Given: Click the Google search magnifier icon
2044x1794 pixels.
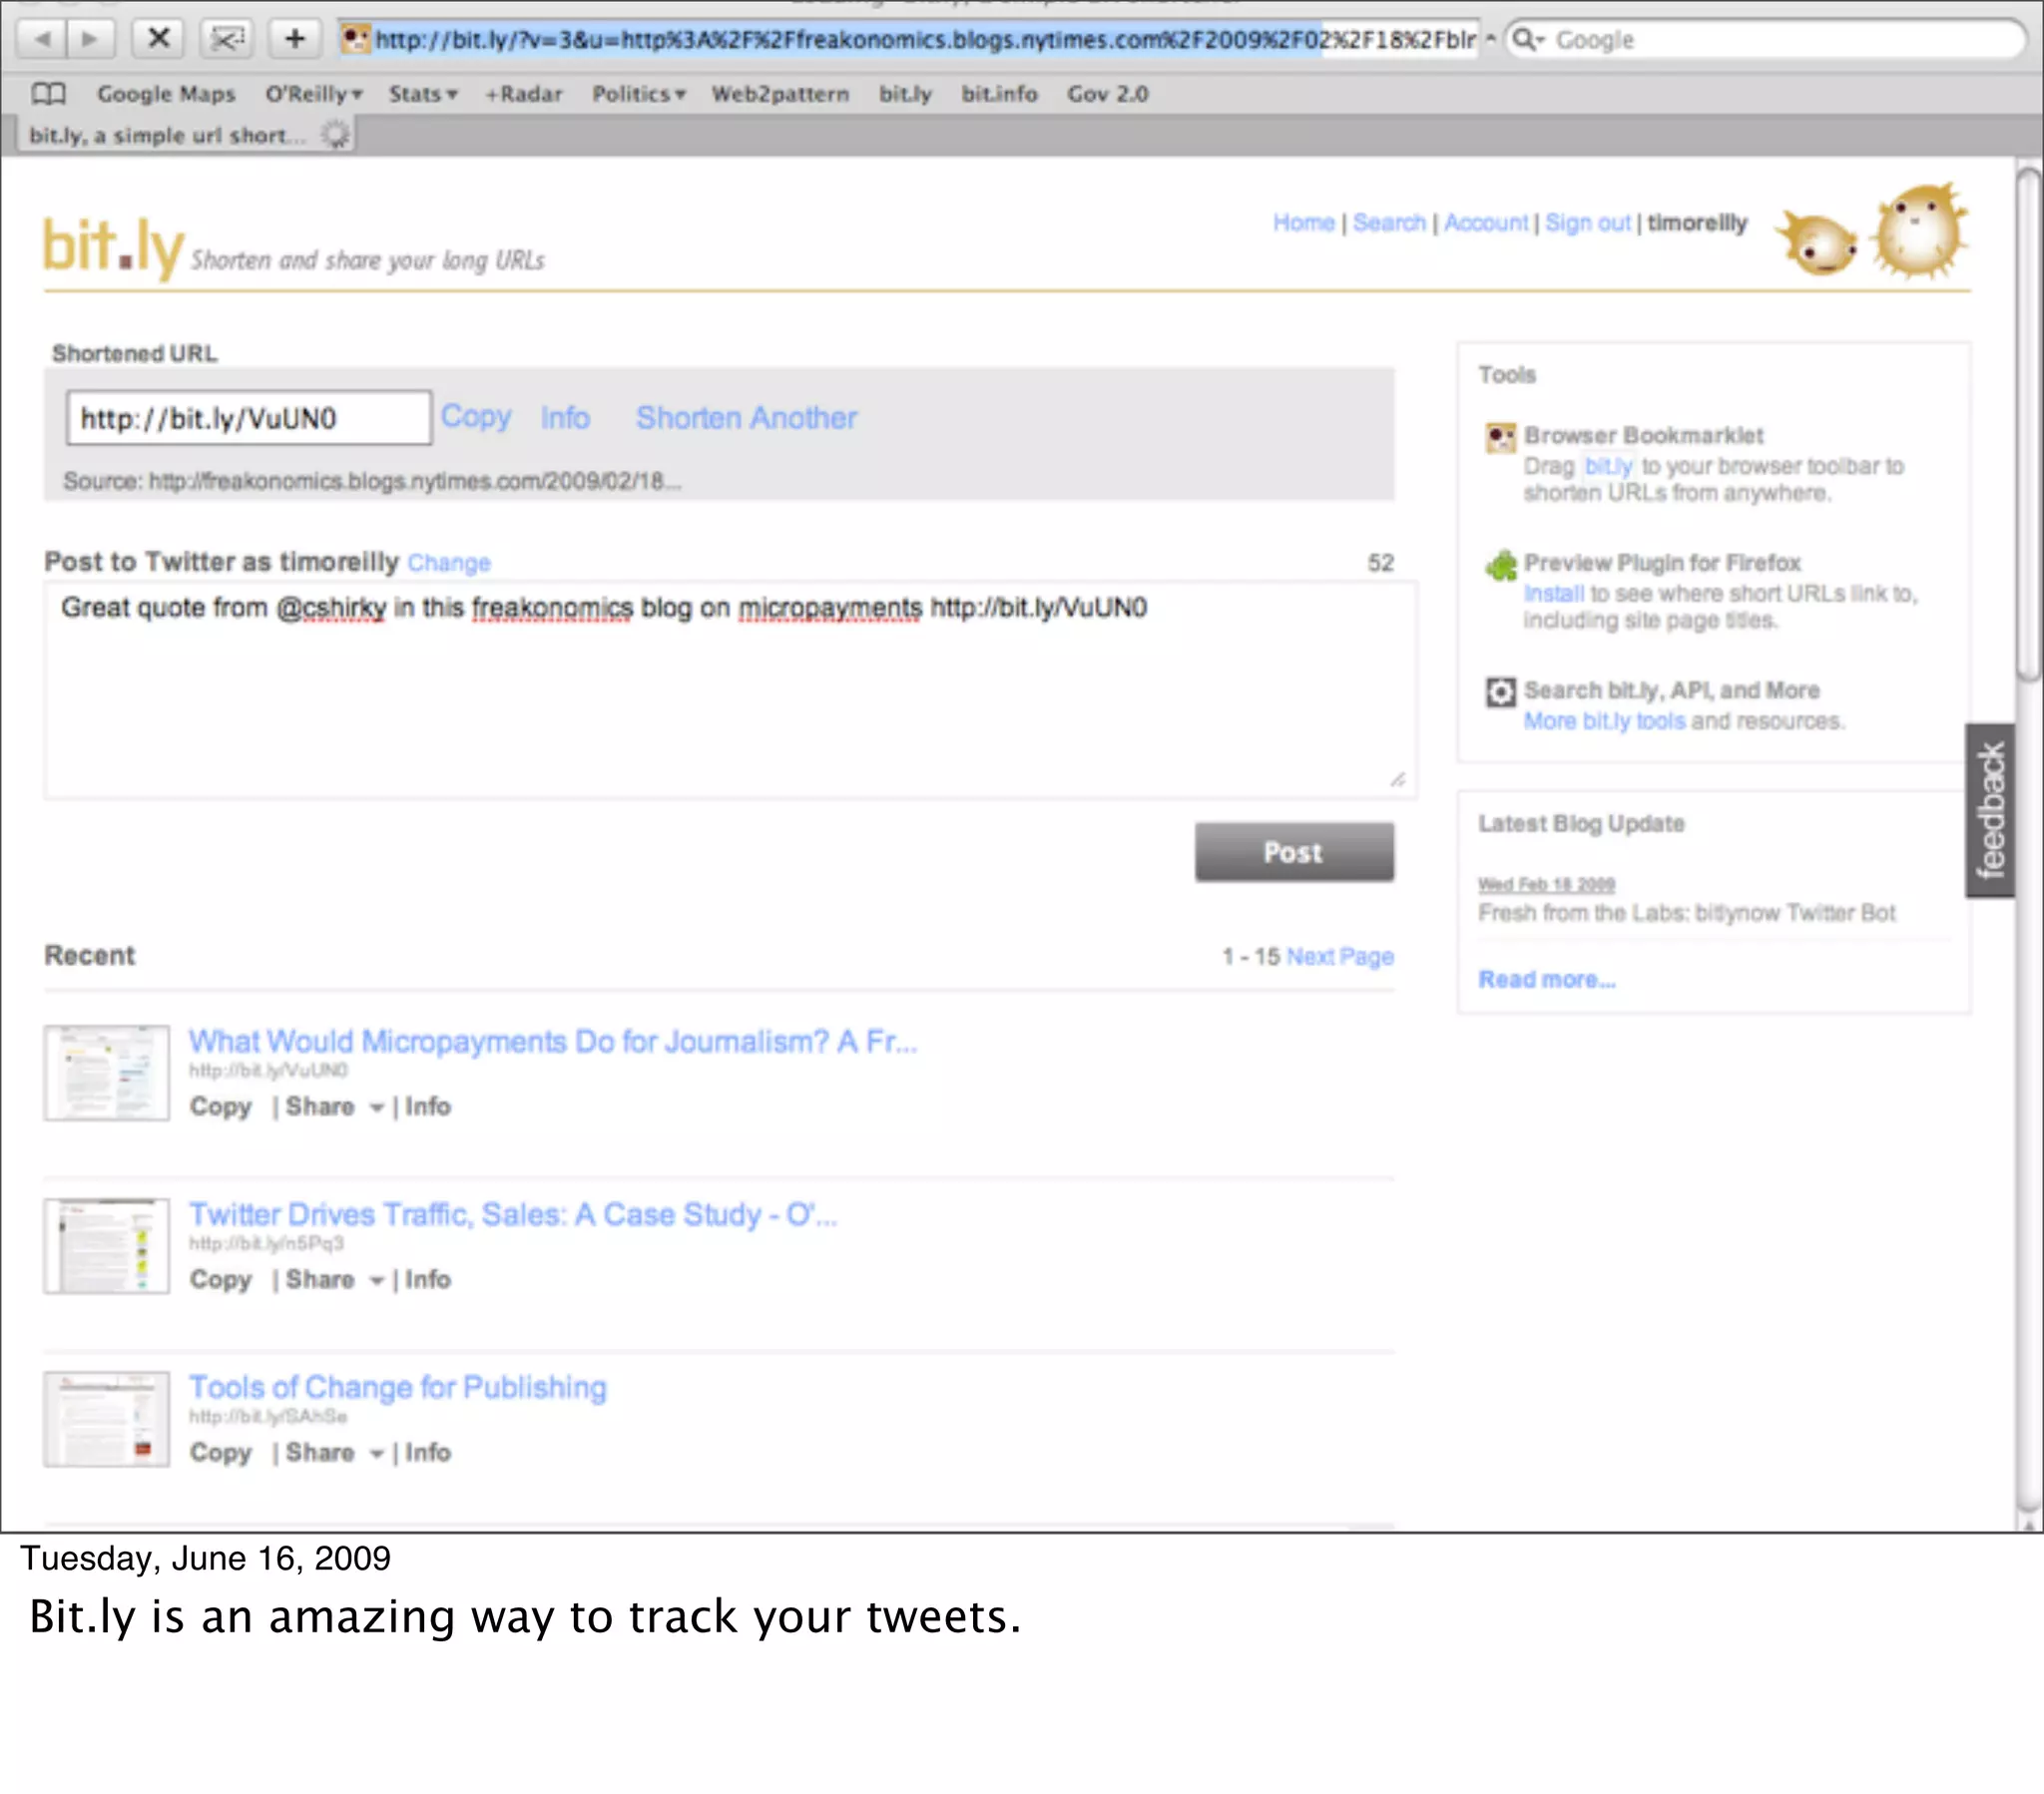Looking at the screenshot, I should coord(1527,40).
